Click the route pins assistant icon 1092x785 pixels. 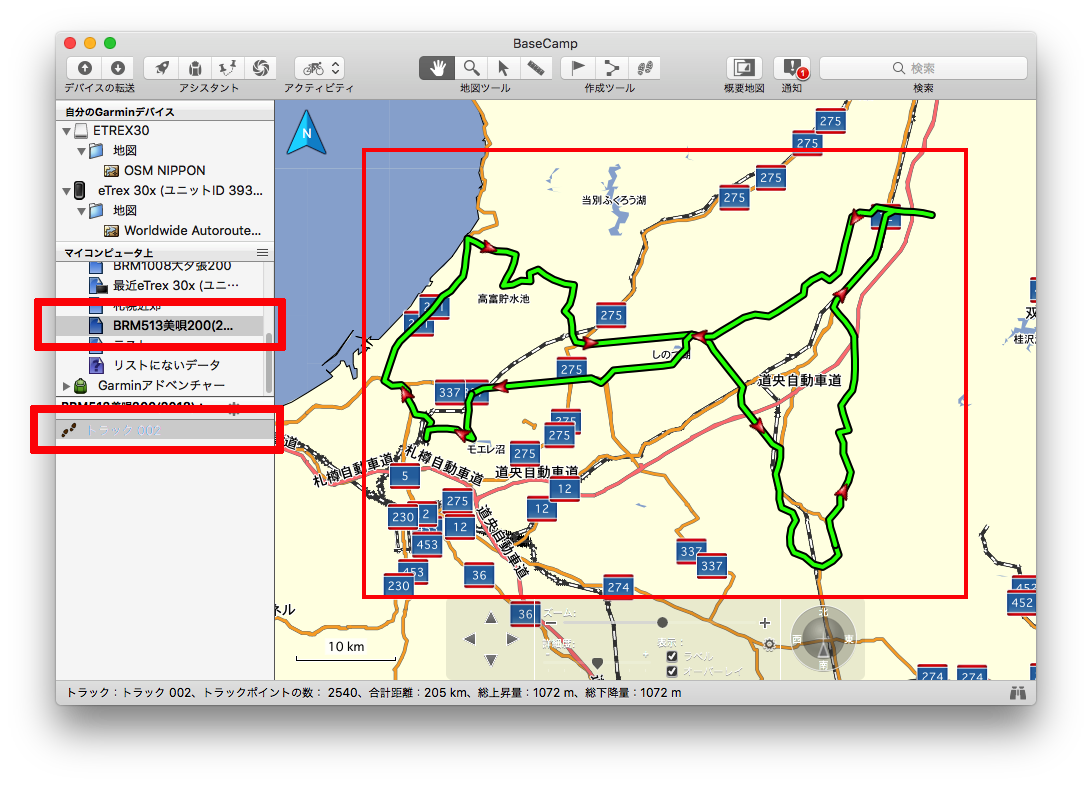click(x=228, y=68)
